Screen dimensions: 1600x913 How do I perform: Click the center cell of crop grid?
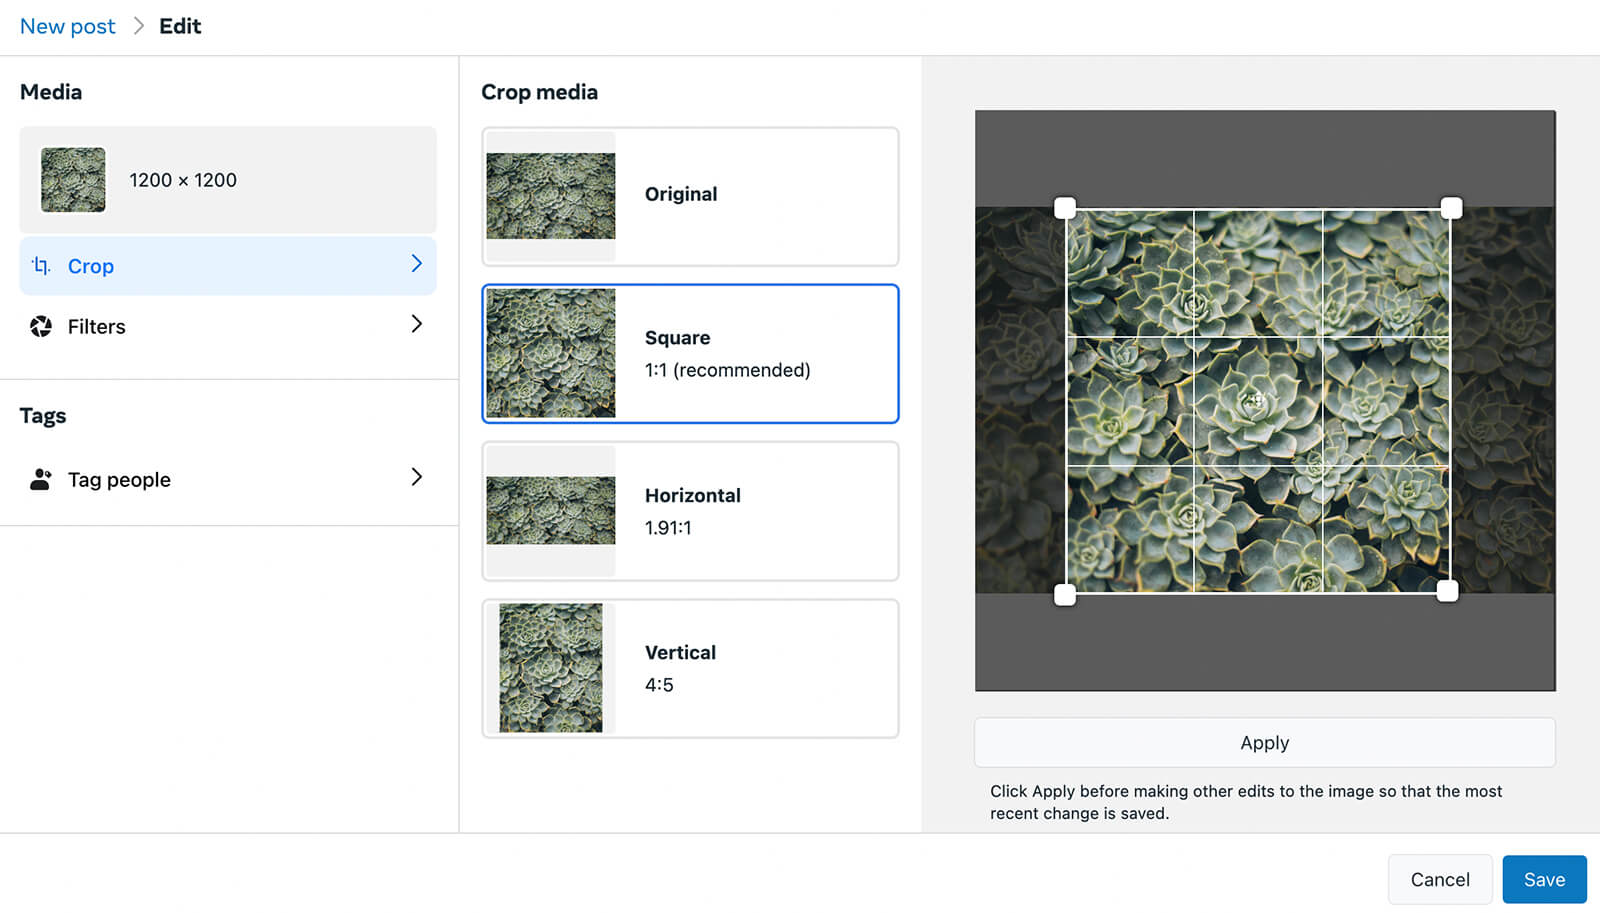tap(1258, 401)
